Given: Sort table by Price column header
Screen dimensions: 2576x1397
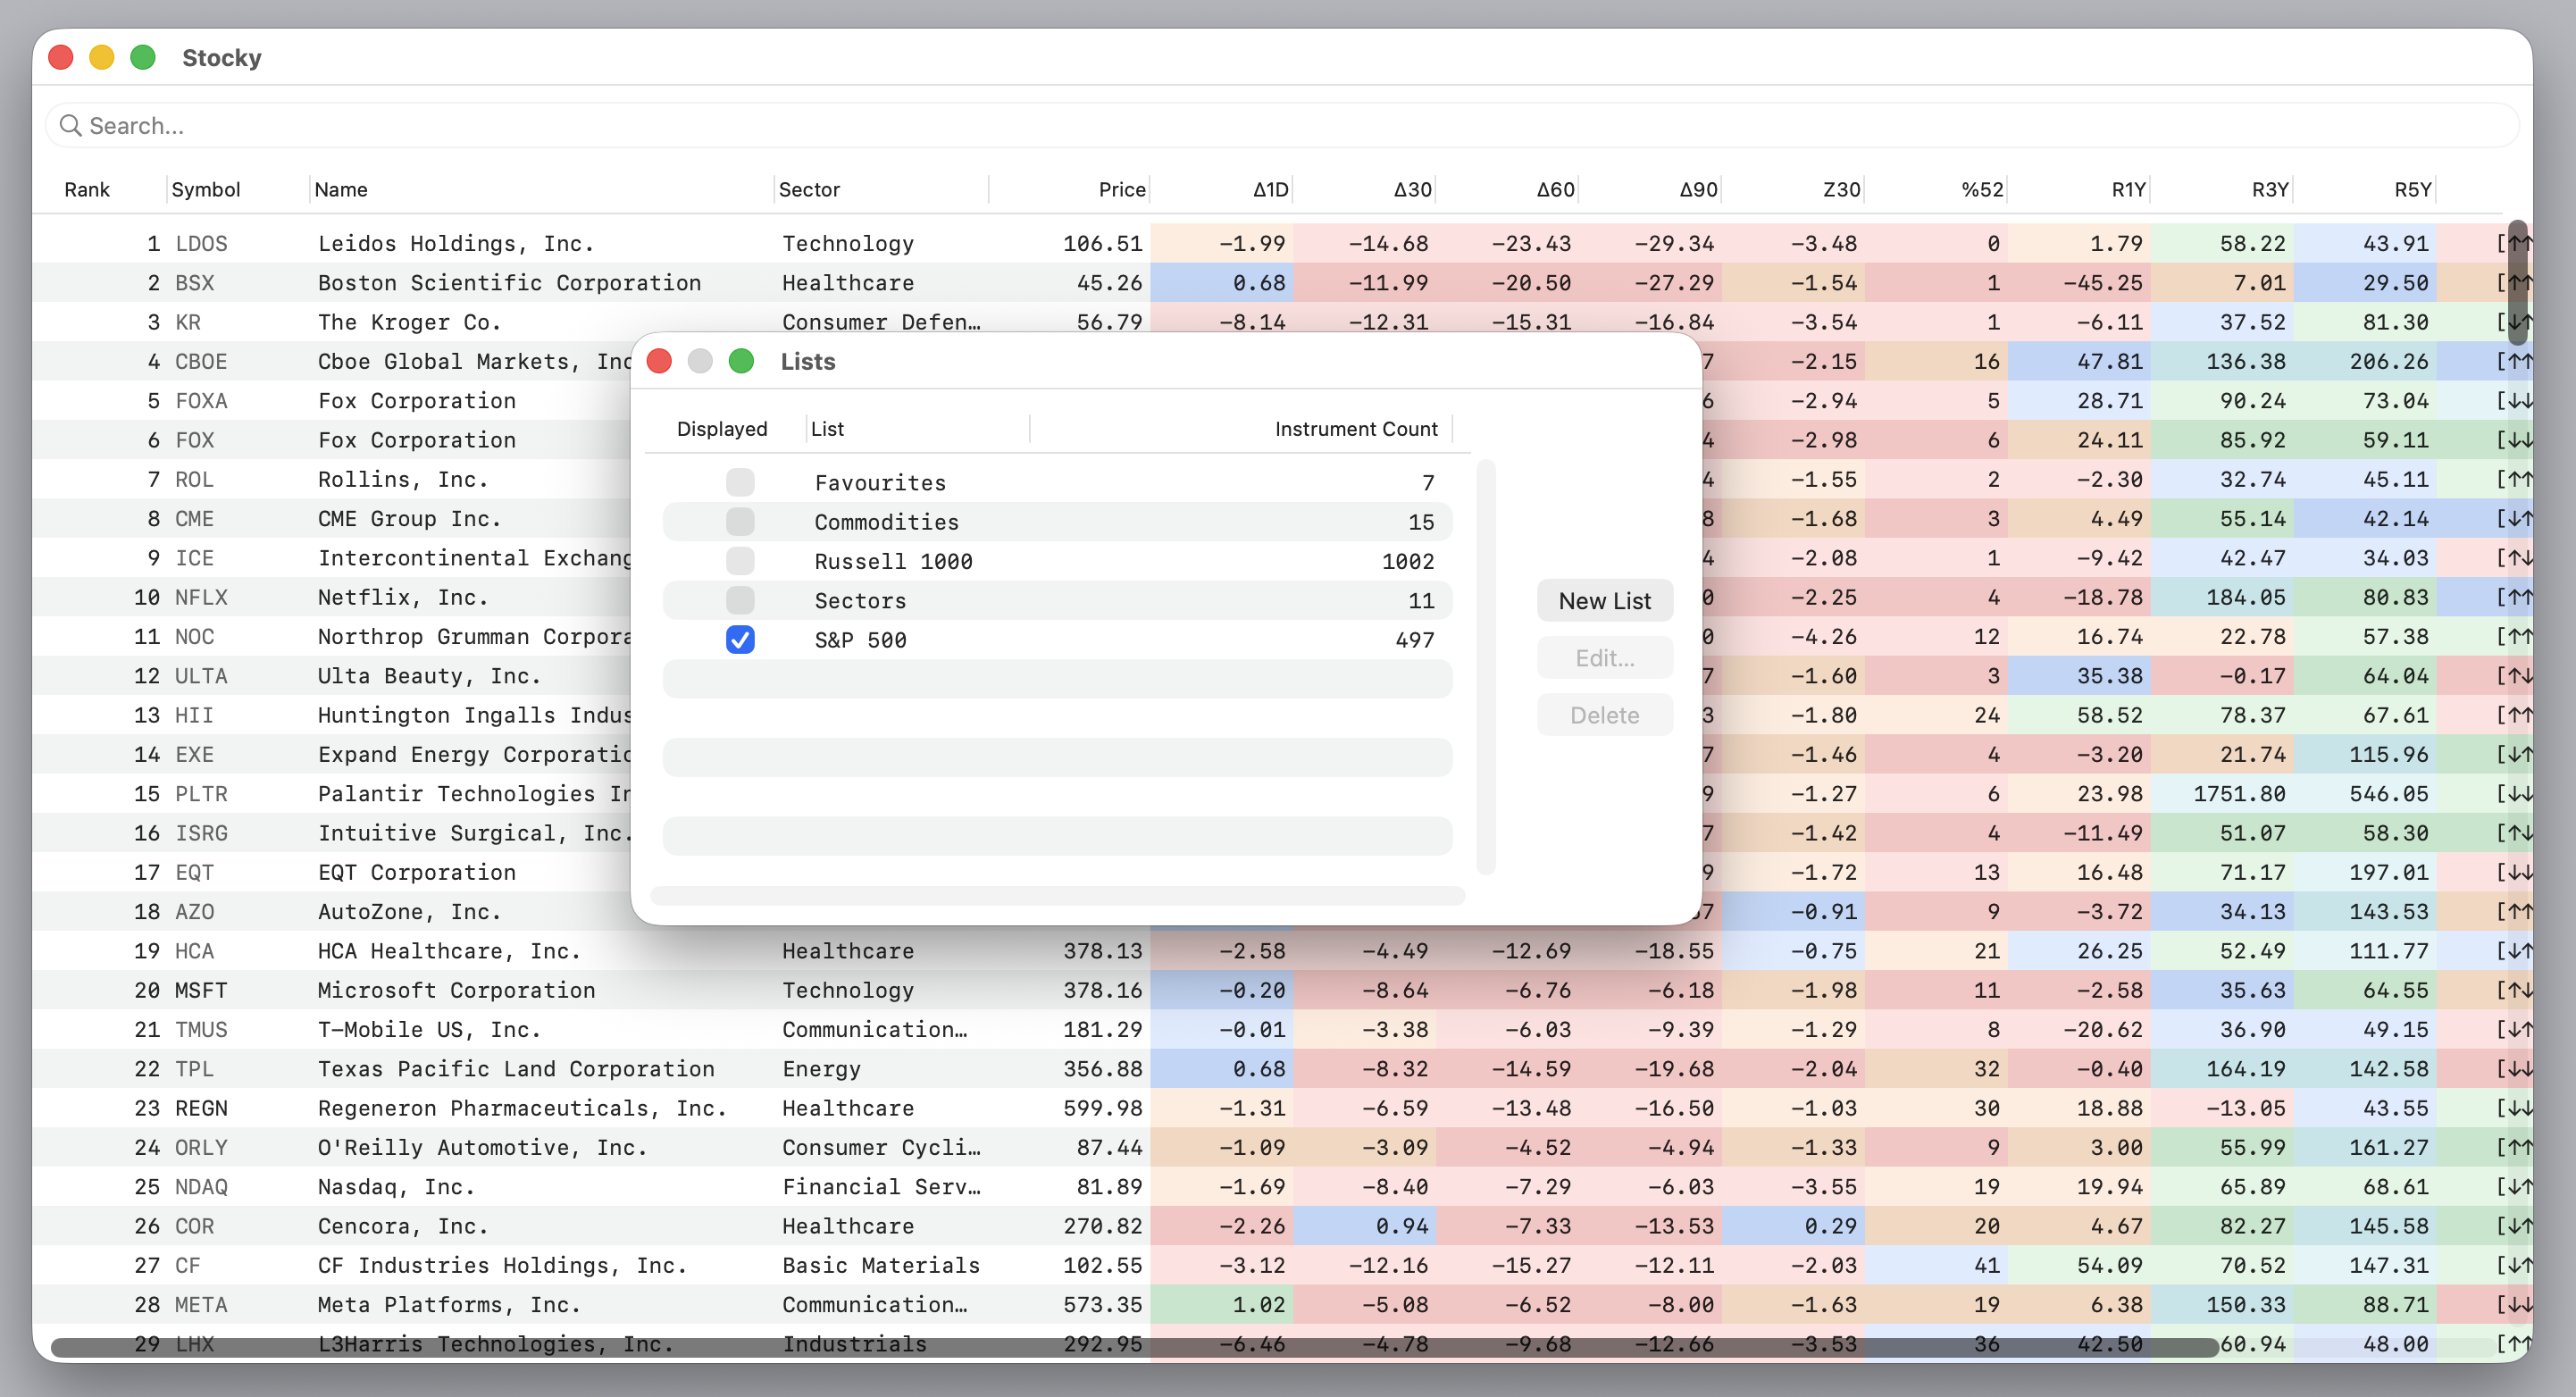Looking at the screenshot, I should (1121, 189).
